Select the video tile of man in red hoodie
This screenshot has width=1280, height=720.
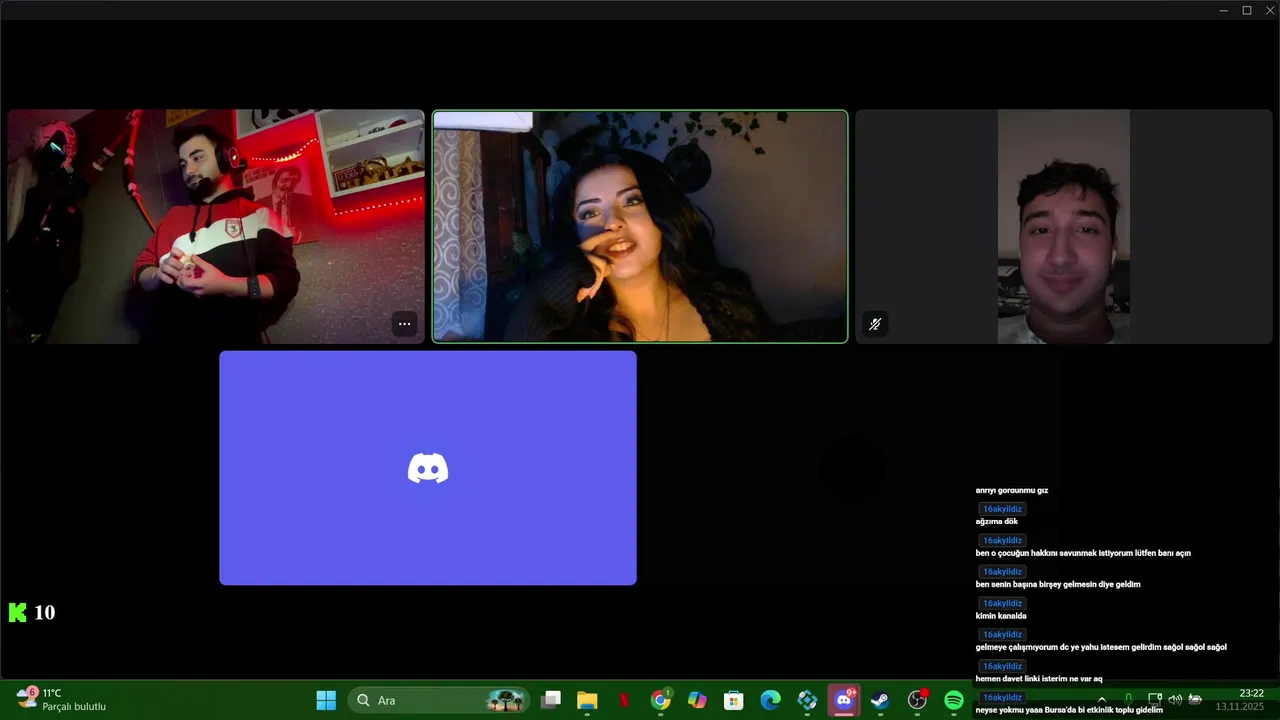(216, 227)
